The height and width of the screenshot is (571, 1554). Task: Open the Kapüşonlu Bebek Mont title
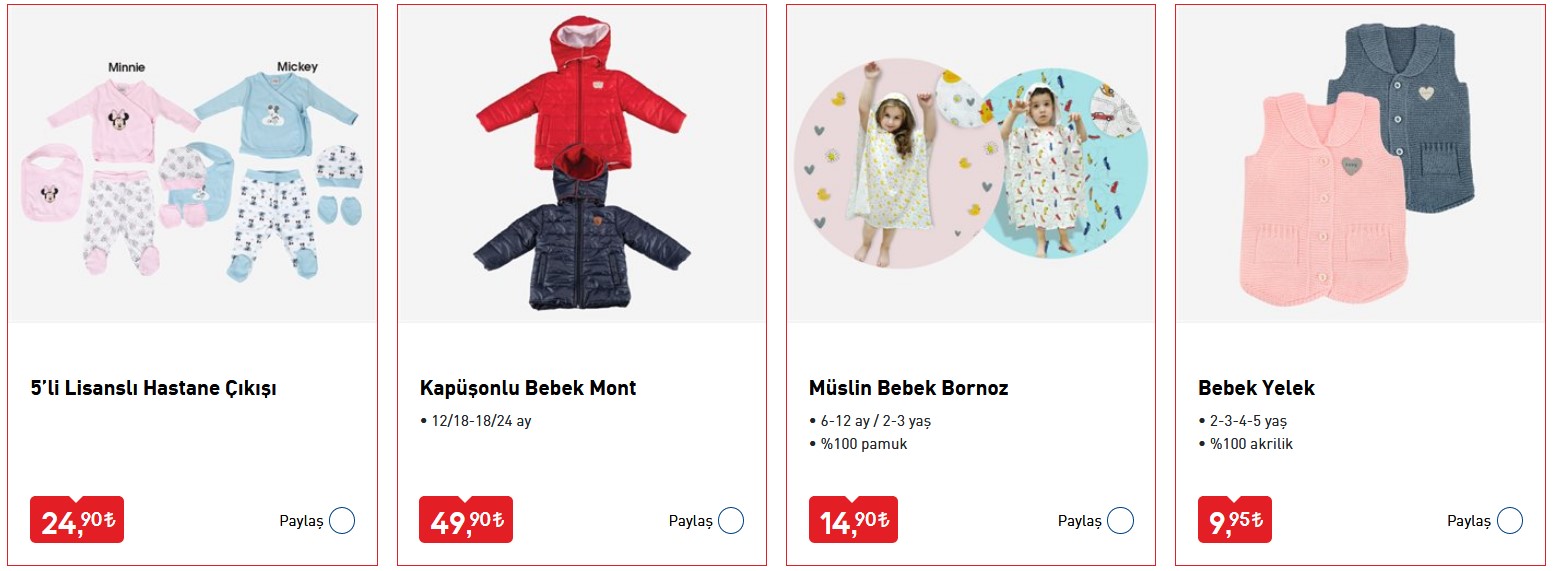[x=528, y=388]
